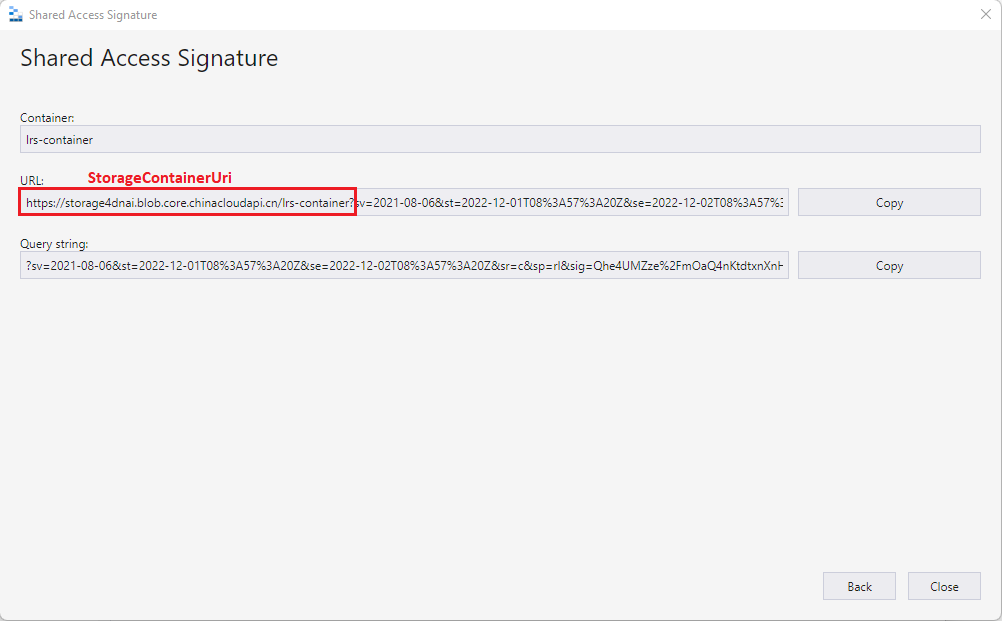The image size is (1002, 621).
Task: Close the dialog using the title bar X
Action: click(986, 14)
